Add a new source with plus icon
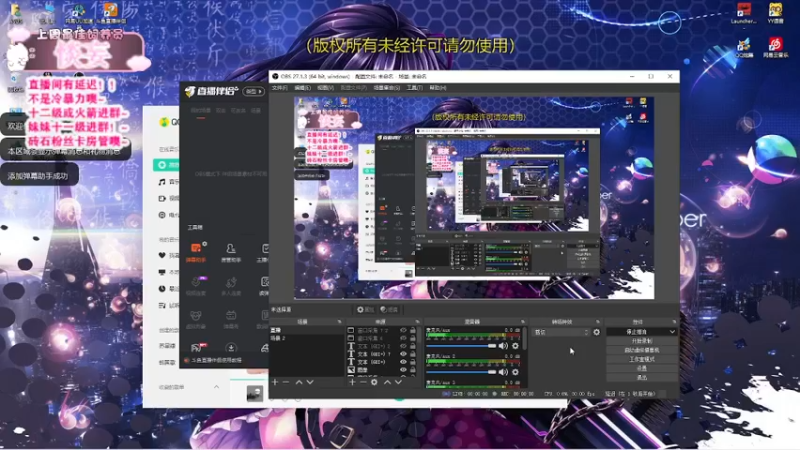The width and height of the screenshot is (800, 450). [352, 382]
